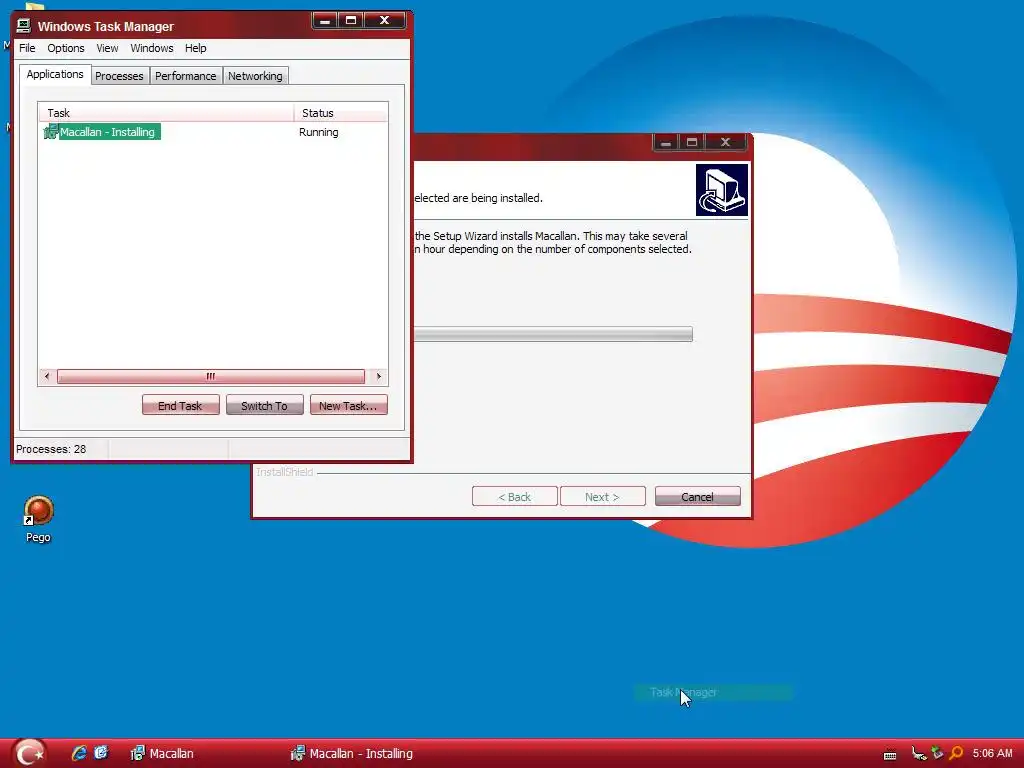1024x768 pixels.
Task: Close the Macallan installer window
Action: click(x=726, y=142)
